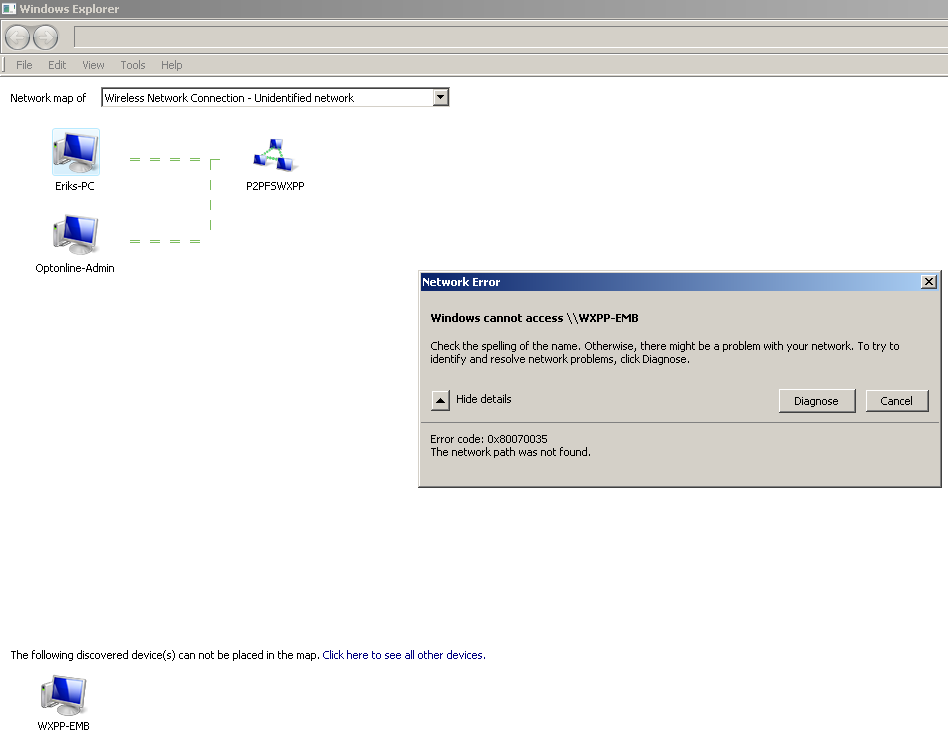The width and height of the screenshot is (948, 740).
Task: Click the P2PFSWXPP network icon
Action: point(274,154)
